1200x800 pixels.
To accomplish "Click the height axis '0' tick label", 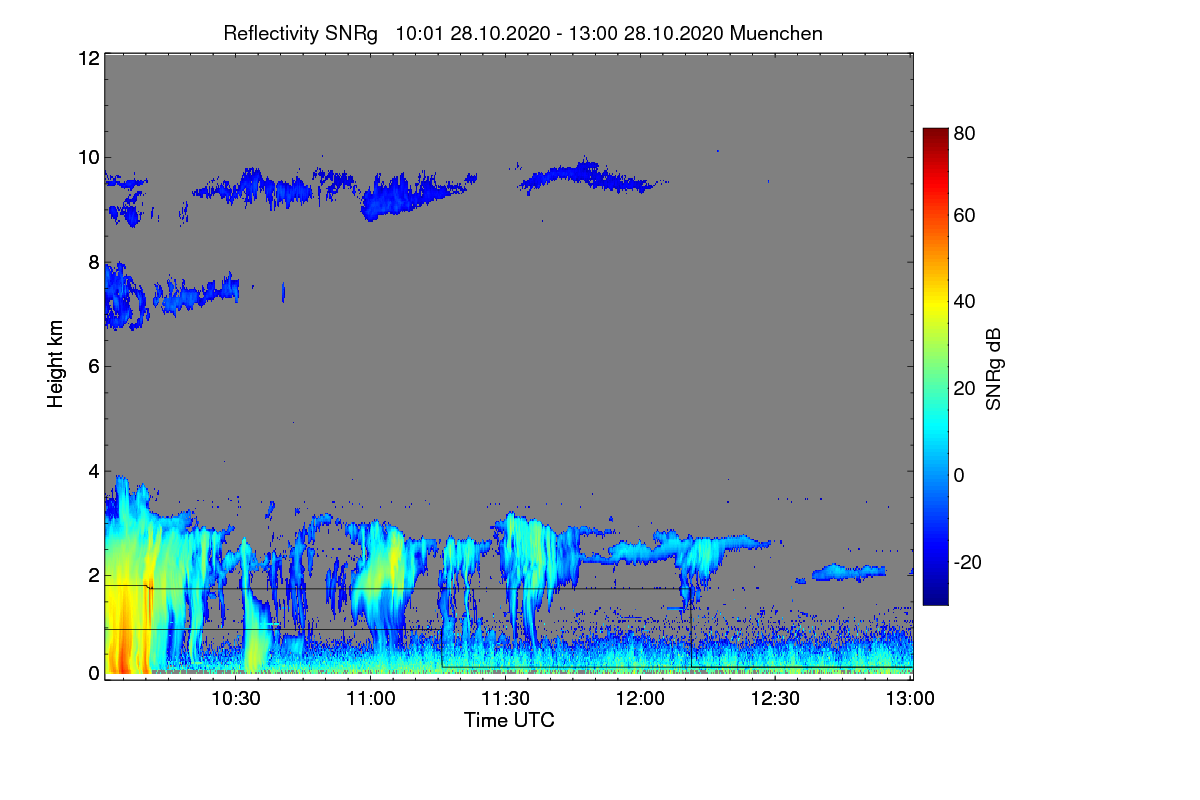I will (x=92, y=673).
